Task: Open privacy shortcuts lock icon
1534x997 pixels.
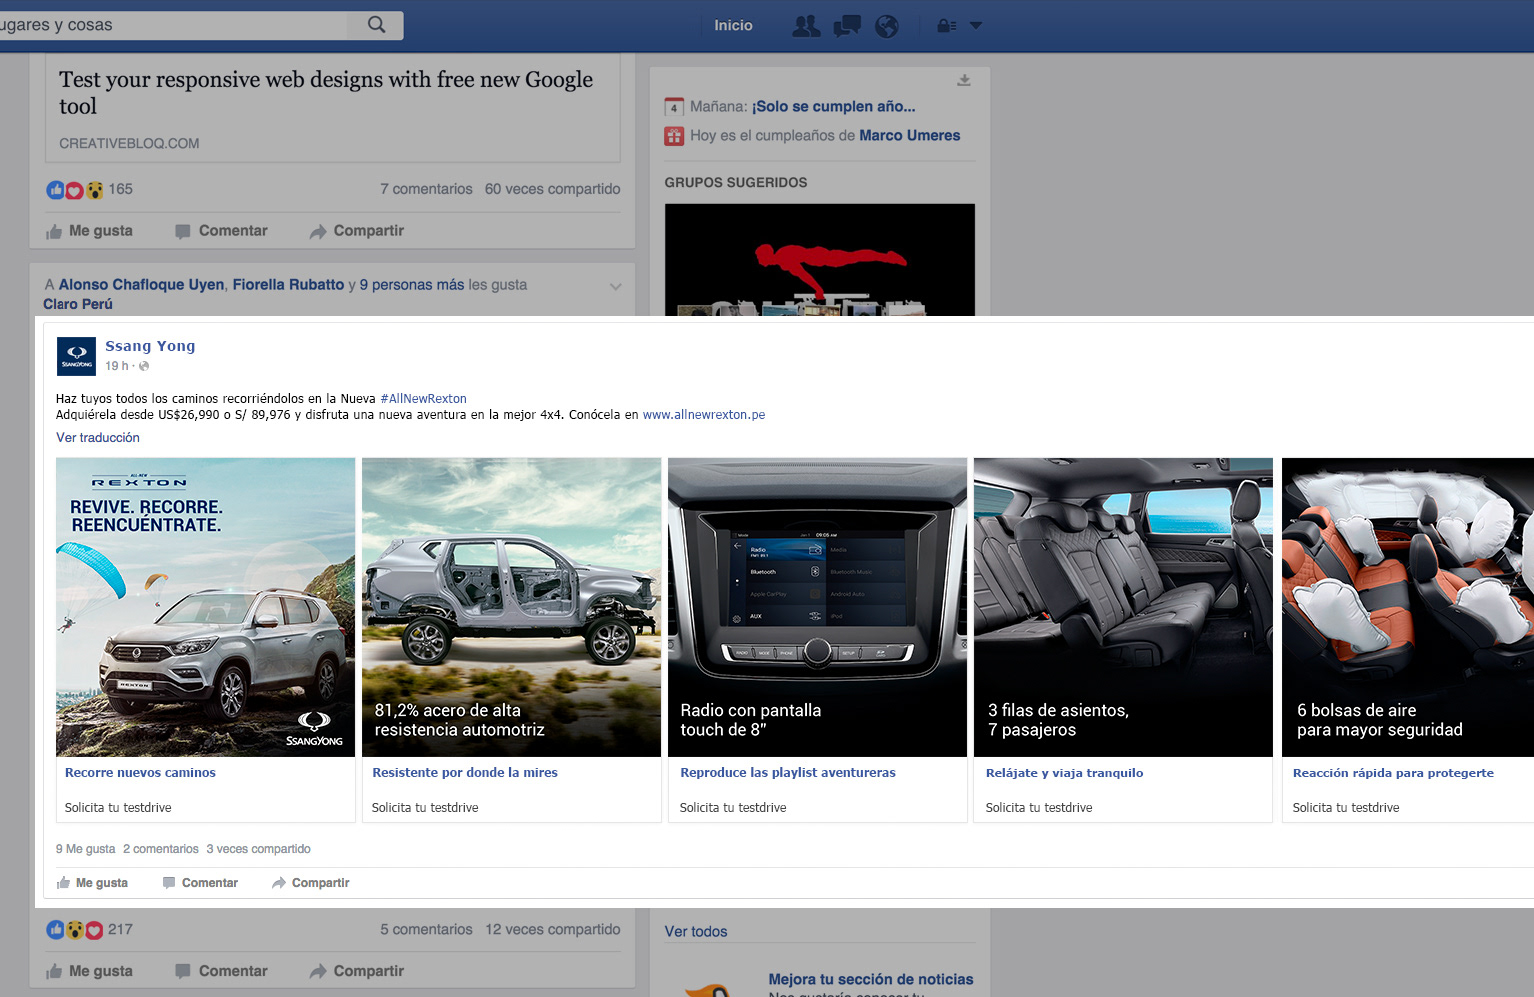Action: point(946,26)
